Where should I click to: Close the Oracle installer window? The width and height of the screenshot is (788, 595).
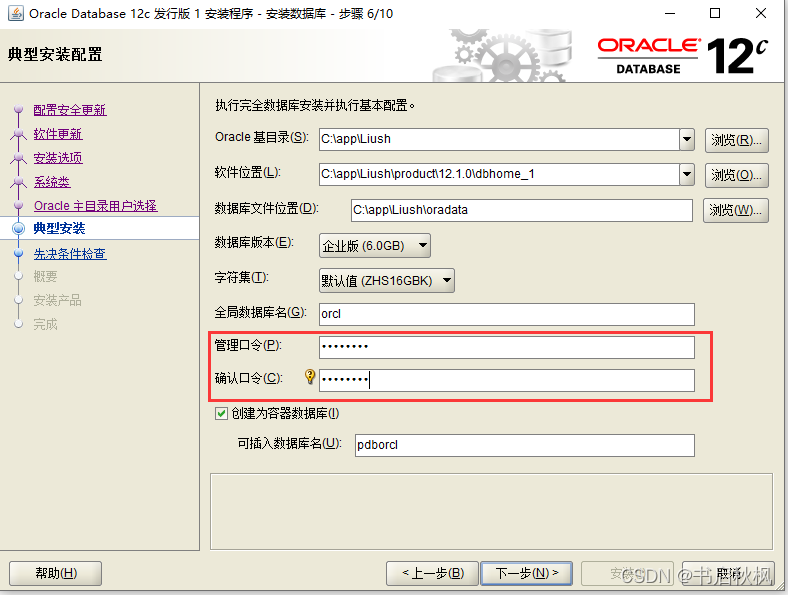pos(760,14)
